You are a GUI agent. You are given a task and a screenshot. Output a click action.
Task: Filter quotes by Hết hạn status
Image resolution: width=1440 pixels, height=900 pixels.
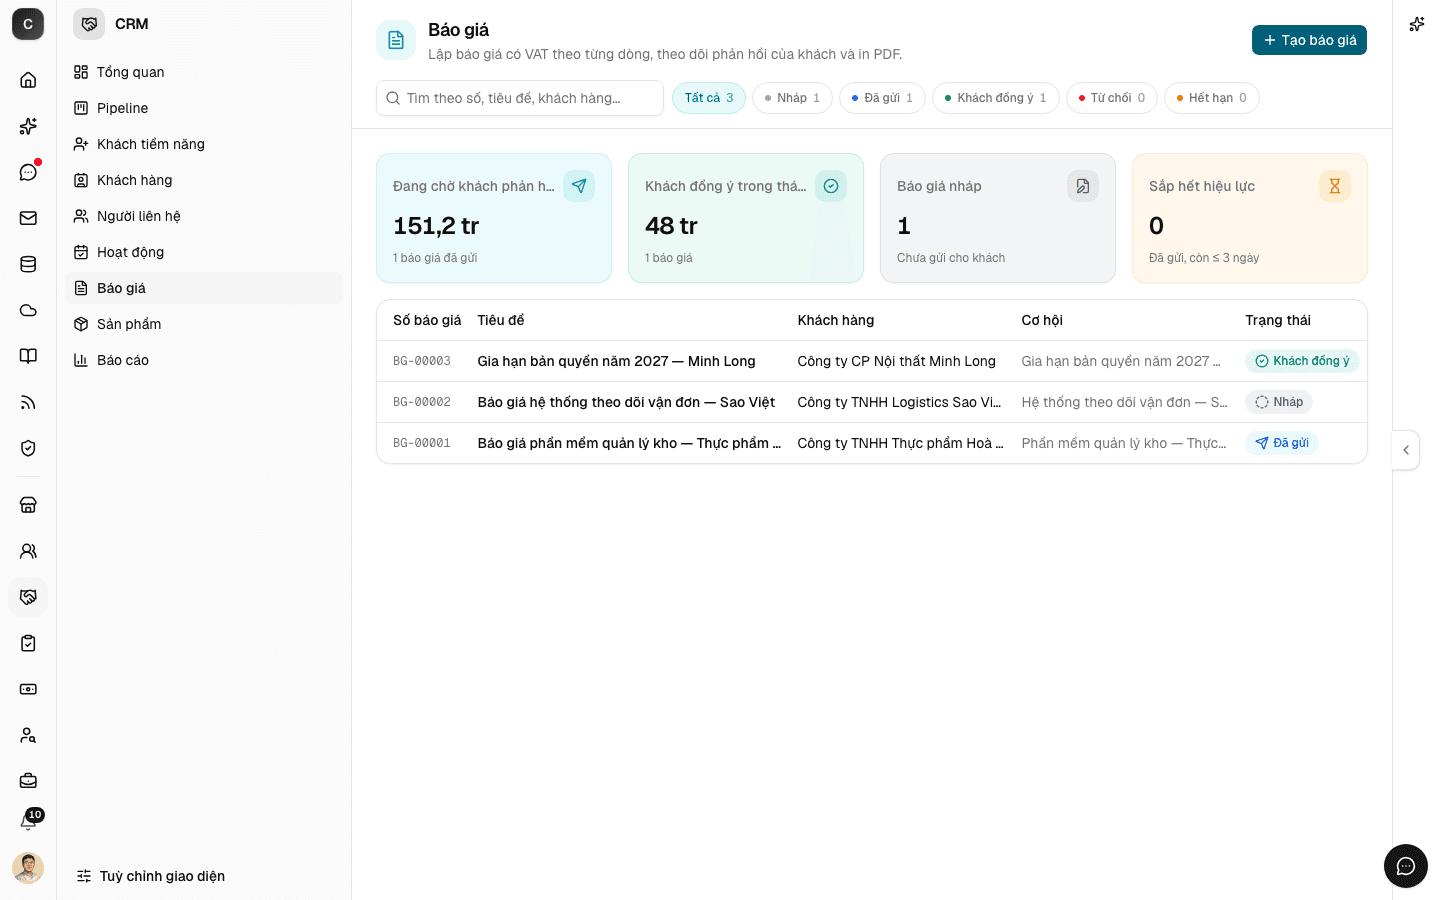pyautogui.click(x=1212, y=98)
